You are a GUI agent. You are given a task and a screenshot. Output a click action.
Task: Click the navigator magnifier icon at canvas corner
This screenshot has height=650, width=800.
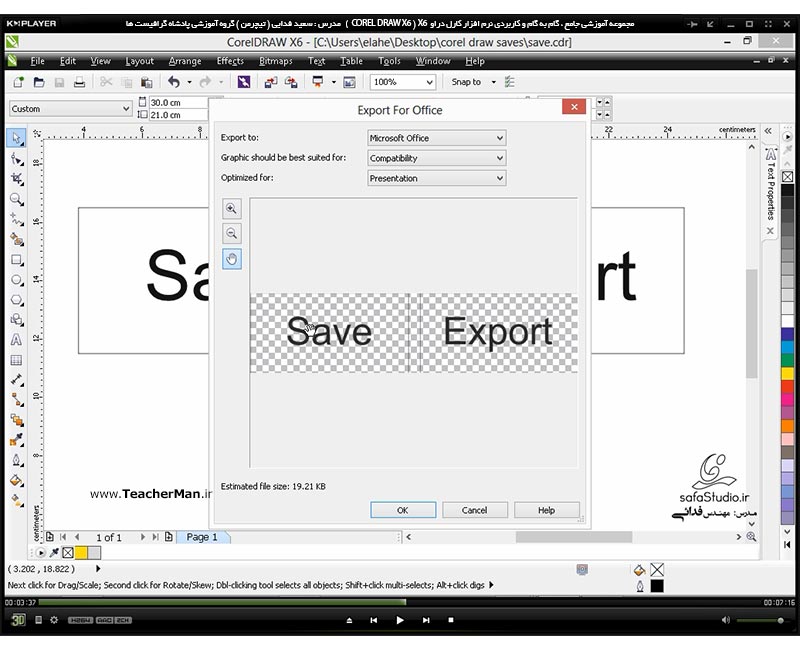(751, 537)
